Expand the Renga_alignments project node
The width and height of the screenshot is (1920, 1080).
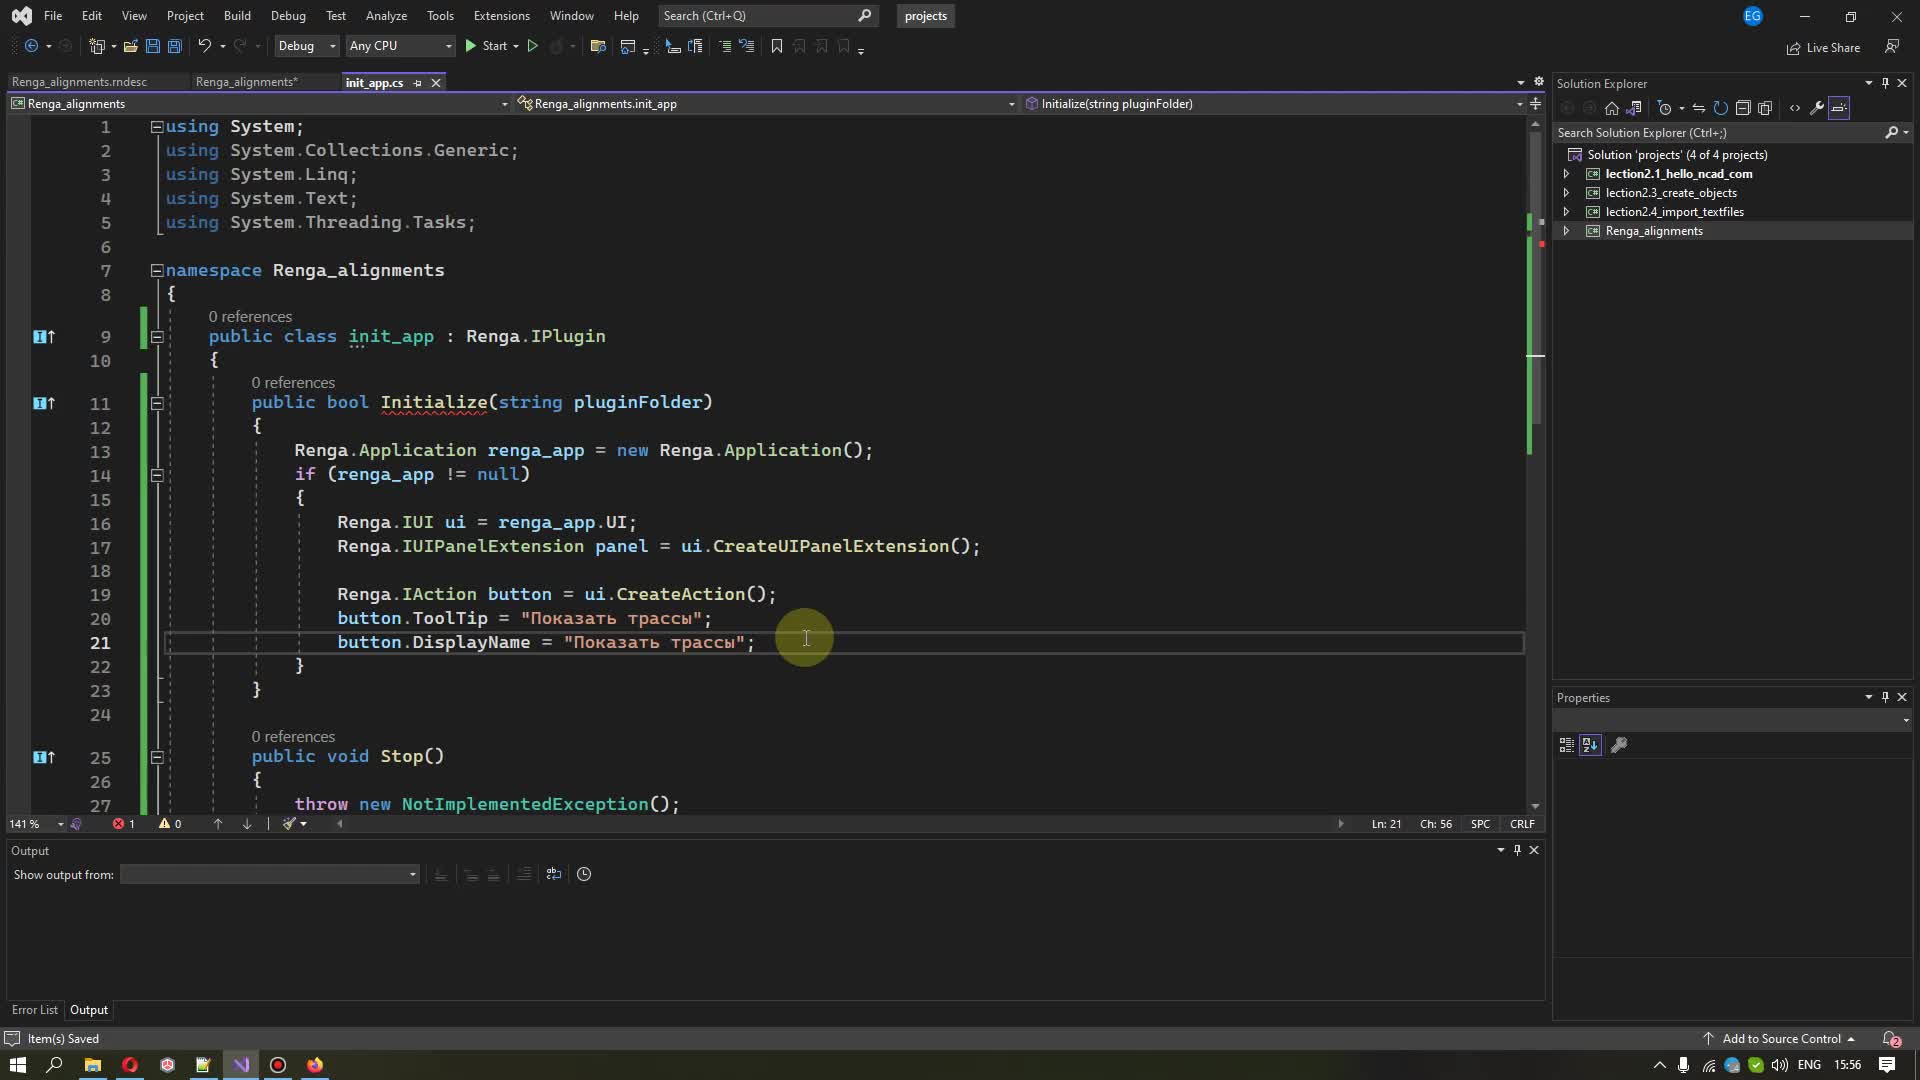tap(1566, 231)
